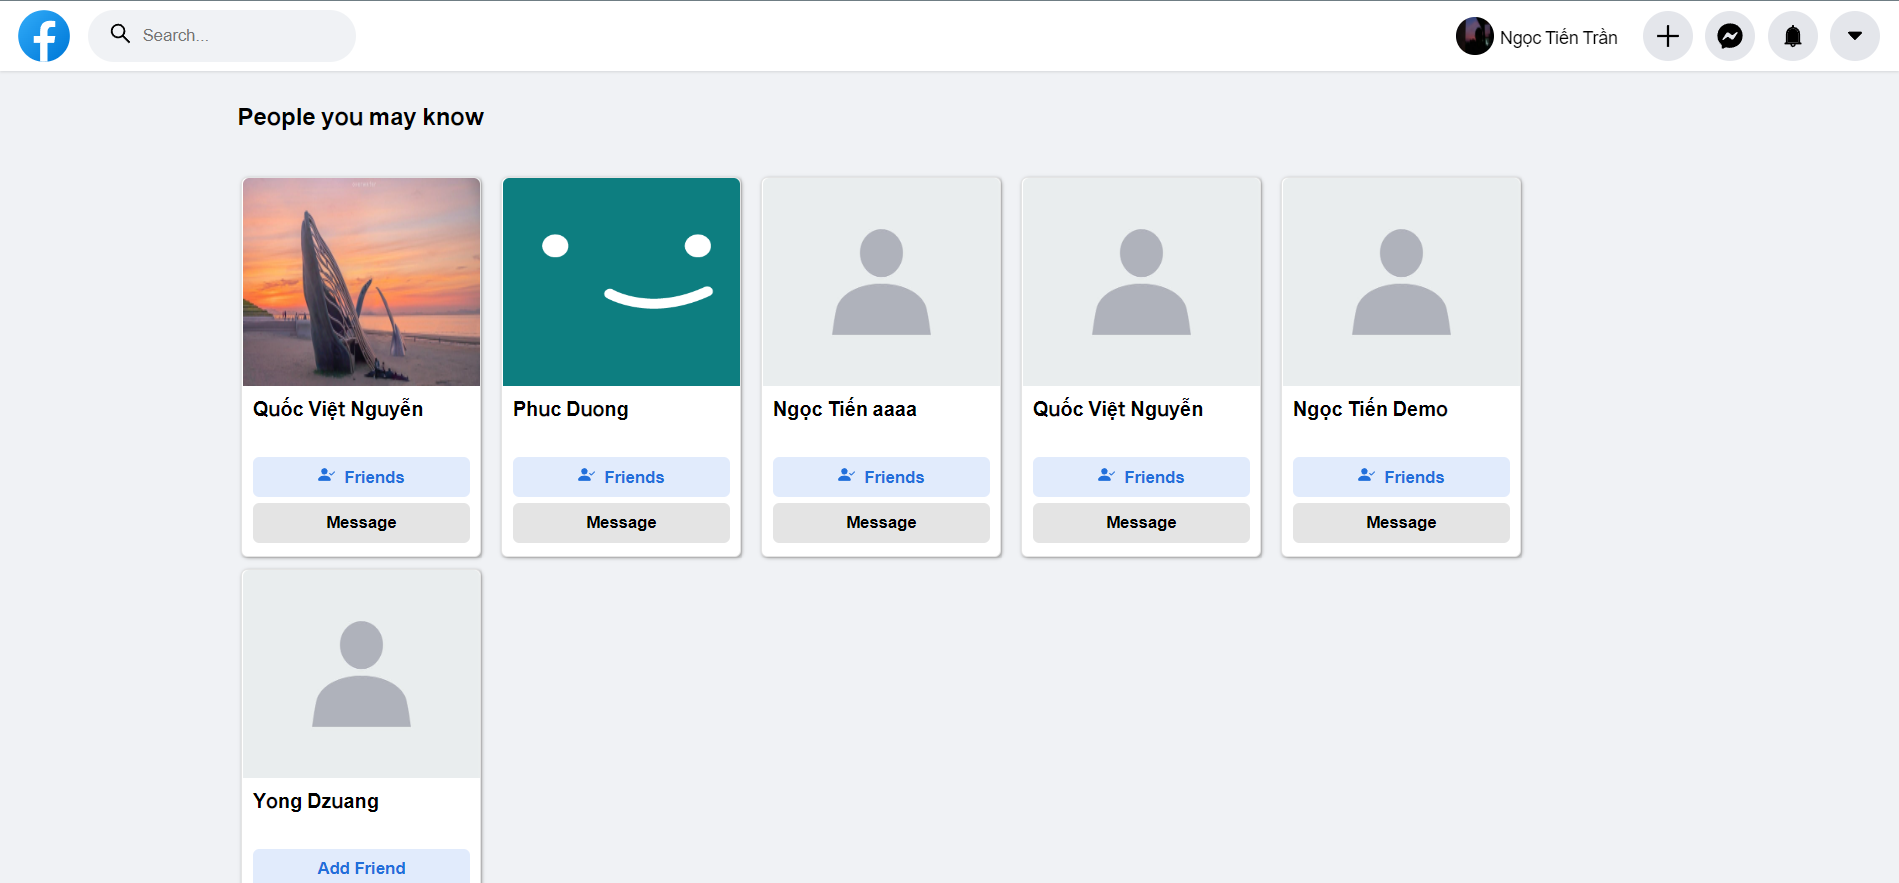
Task: Open Yong Dzuang default avatar picture
Action: [362, 674]
